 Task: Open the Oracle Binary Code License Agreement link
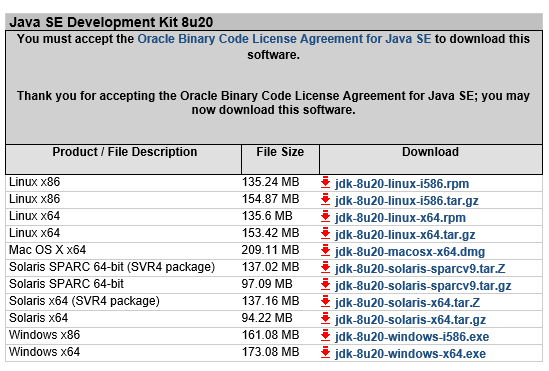click(284, 39)
